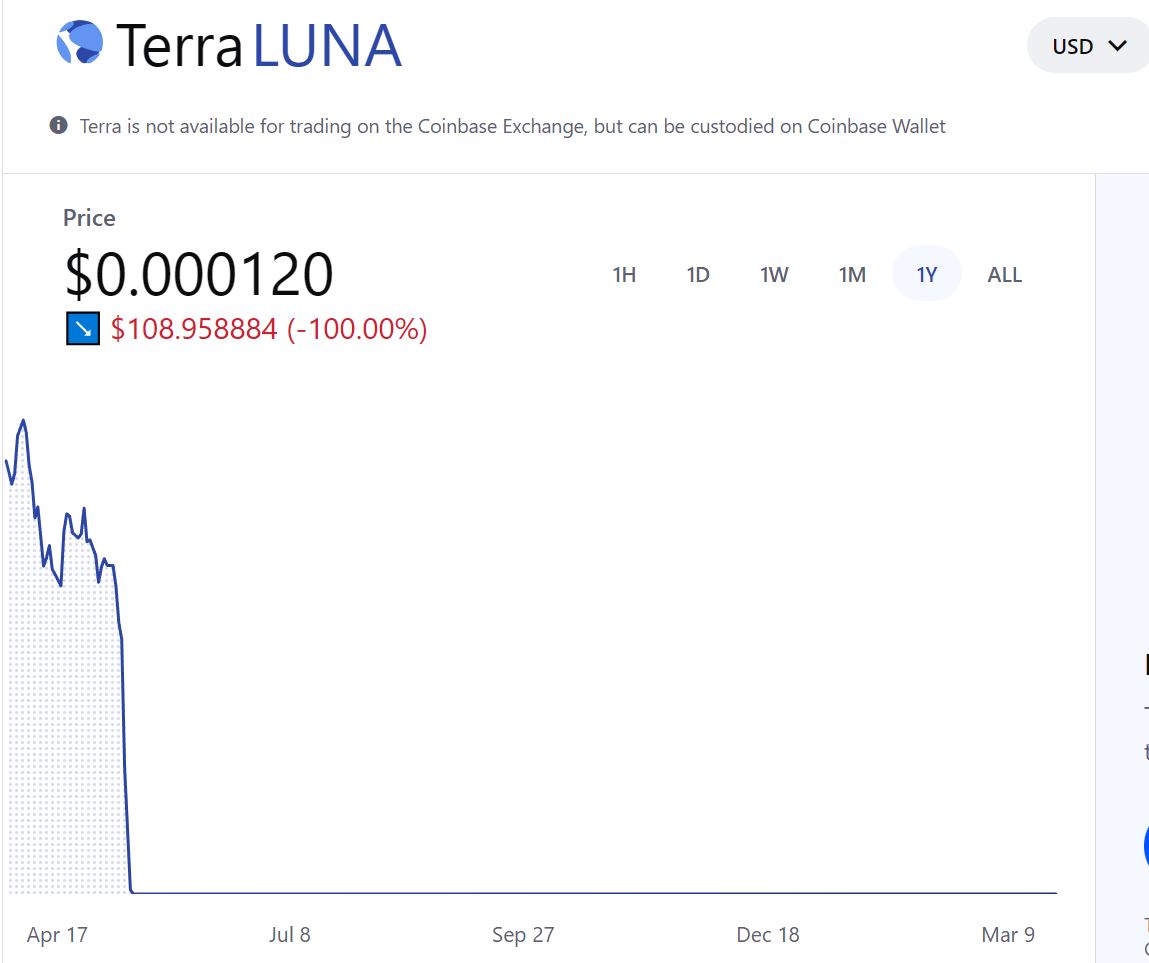Choose the 1Y time range
This screenshot has height=963, width=1149.
point(927,274)
